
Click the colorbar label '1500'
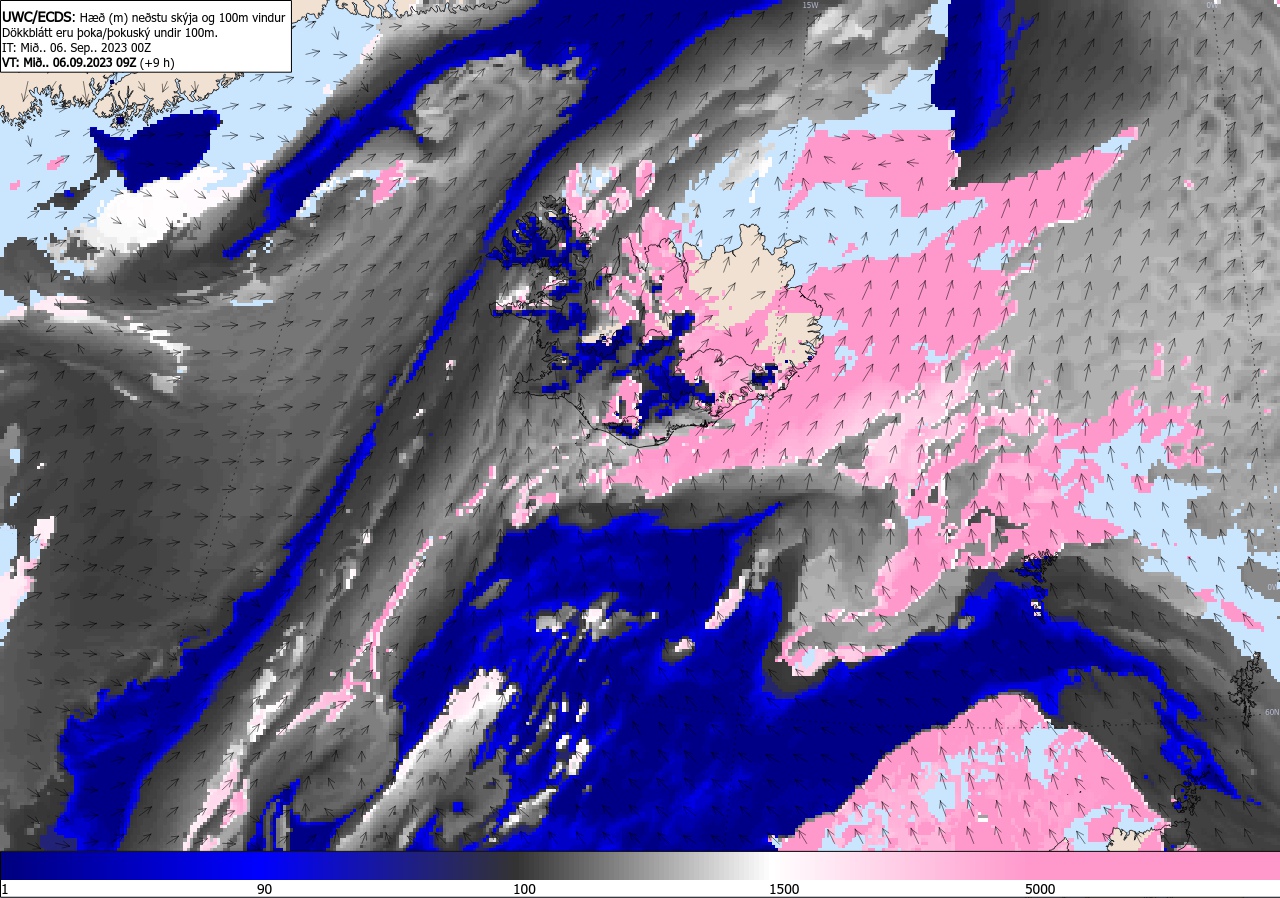coord(783,889)
